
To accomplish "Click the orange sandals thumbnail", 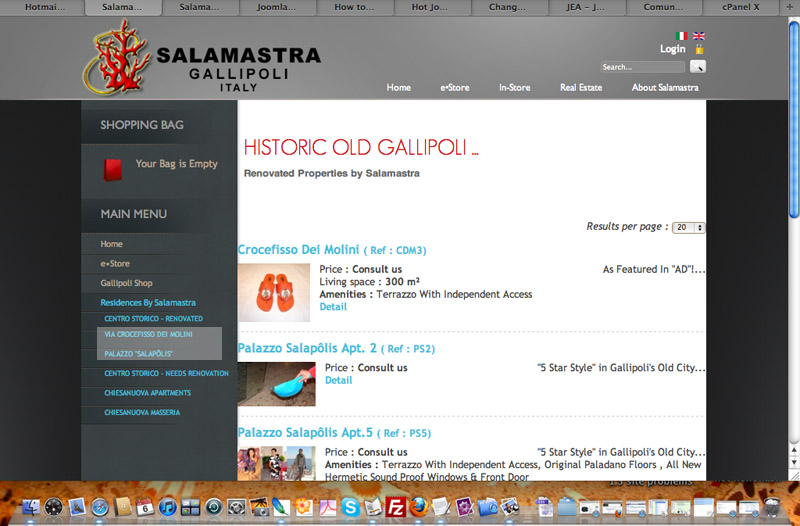I will click(x=274, y=292).
